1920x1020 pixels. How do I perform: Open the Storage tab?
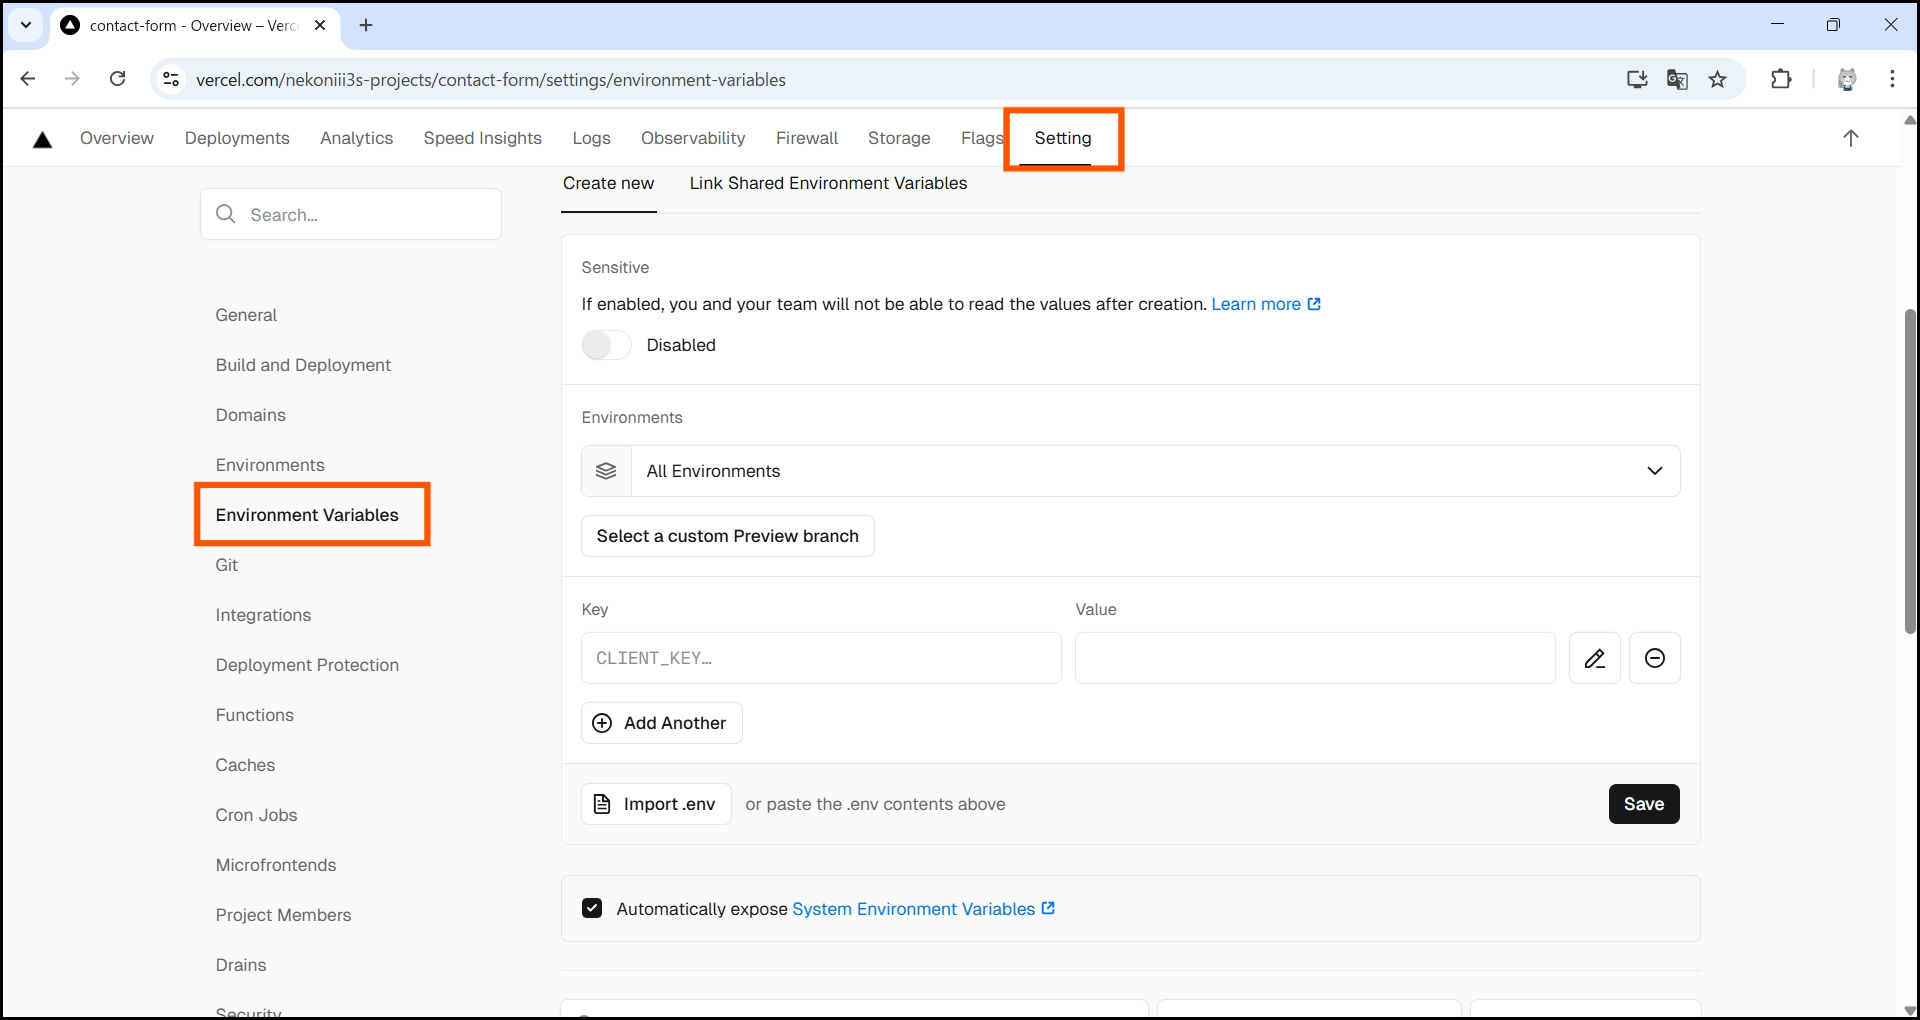(x=899, y=138)
